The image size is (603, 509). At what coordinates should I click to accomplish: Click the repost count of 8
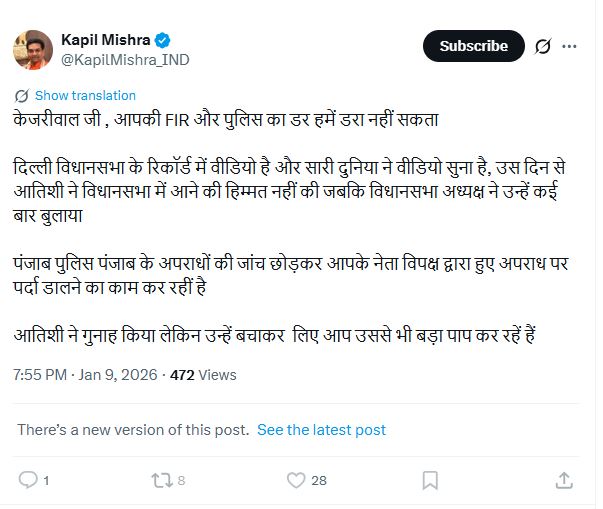181,481
